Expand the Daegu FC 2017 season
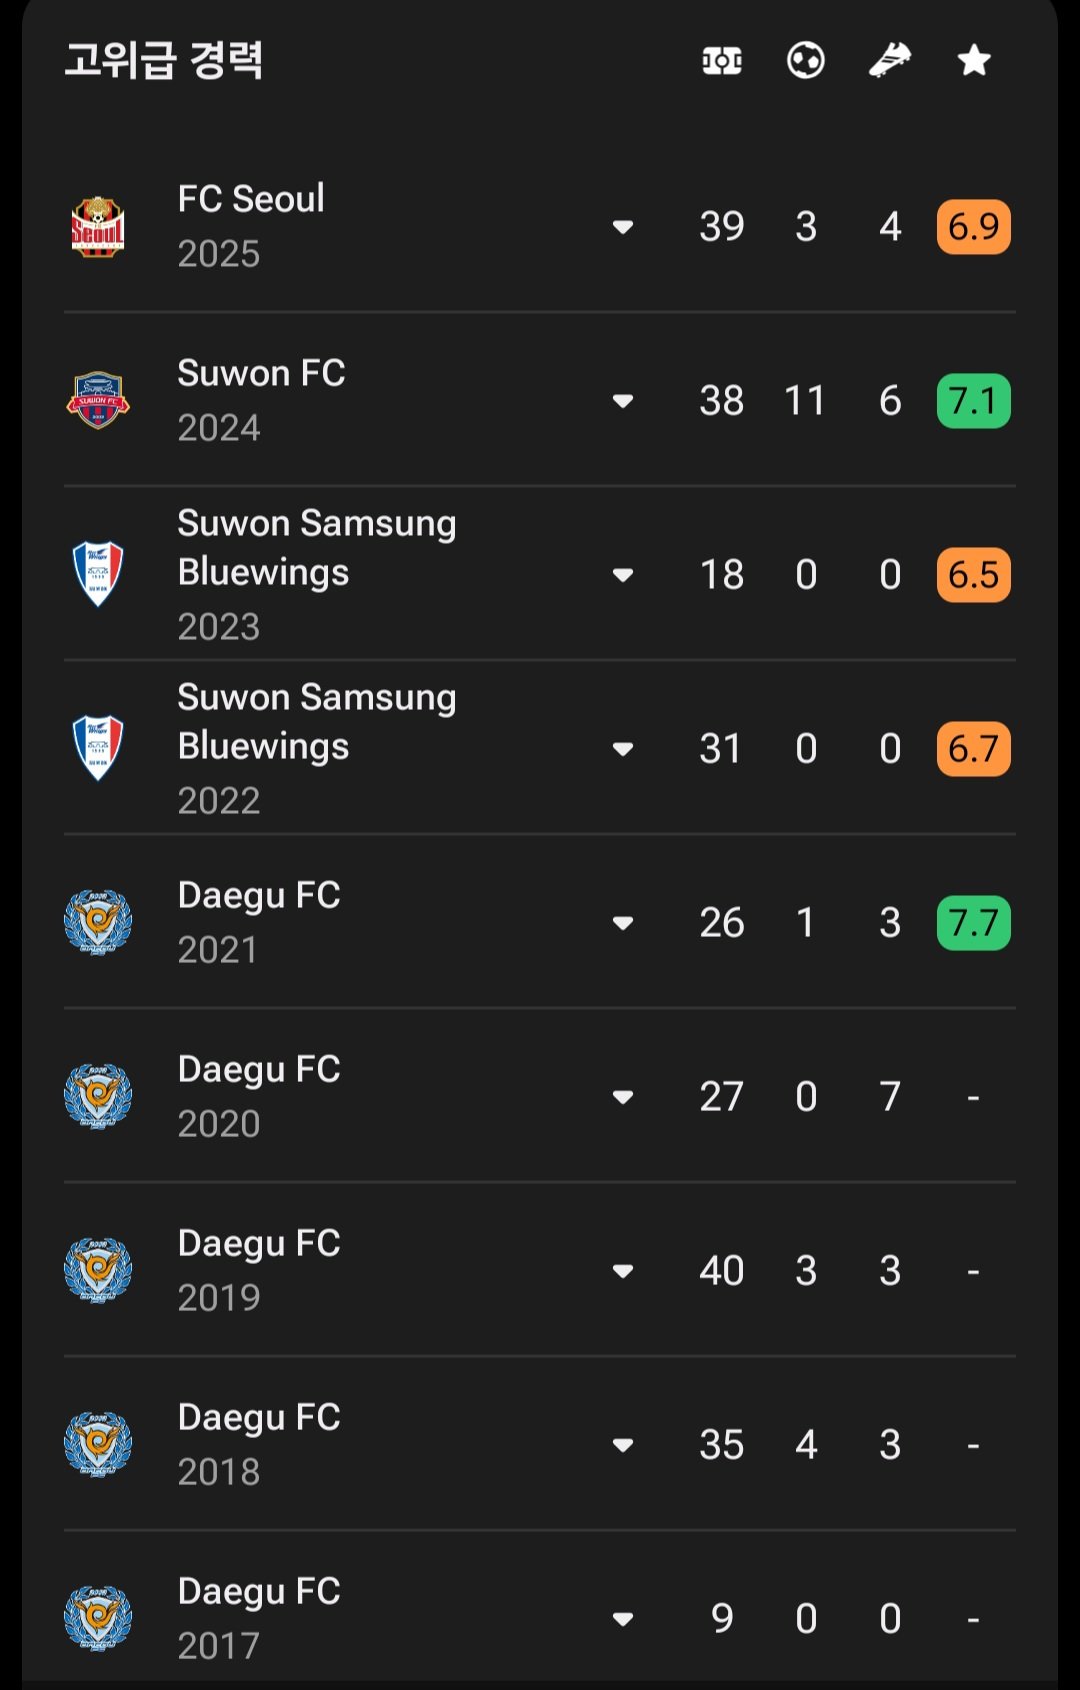This screenshot has height=1690, width=1080. (x=623, y=1619)
